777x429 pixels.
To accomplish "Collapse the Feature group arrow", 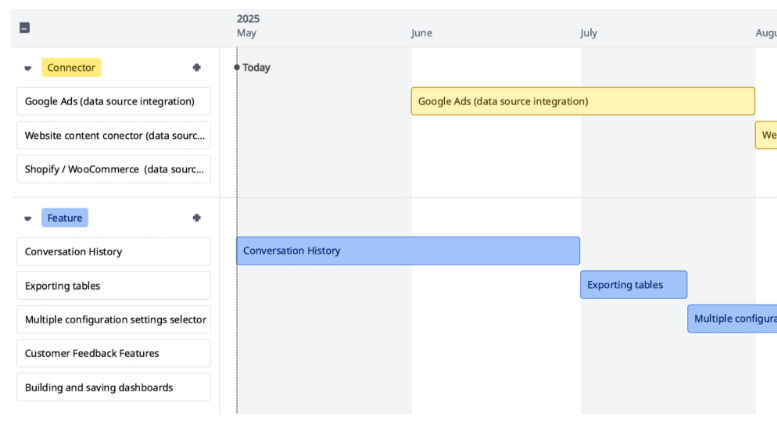I will tap(28, 218).
